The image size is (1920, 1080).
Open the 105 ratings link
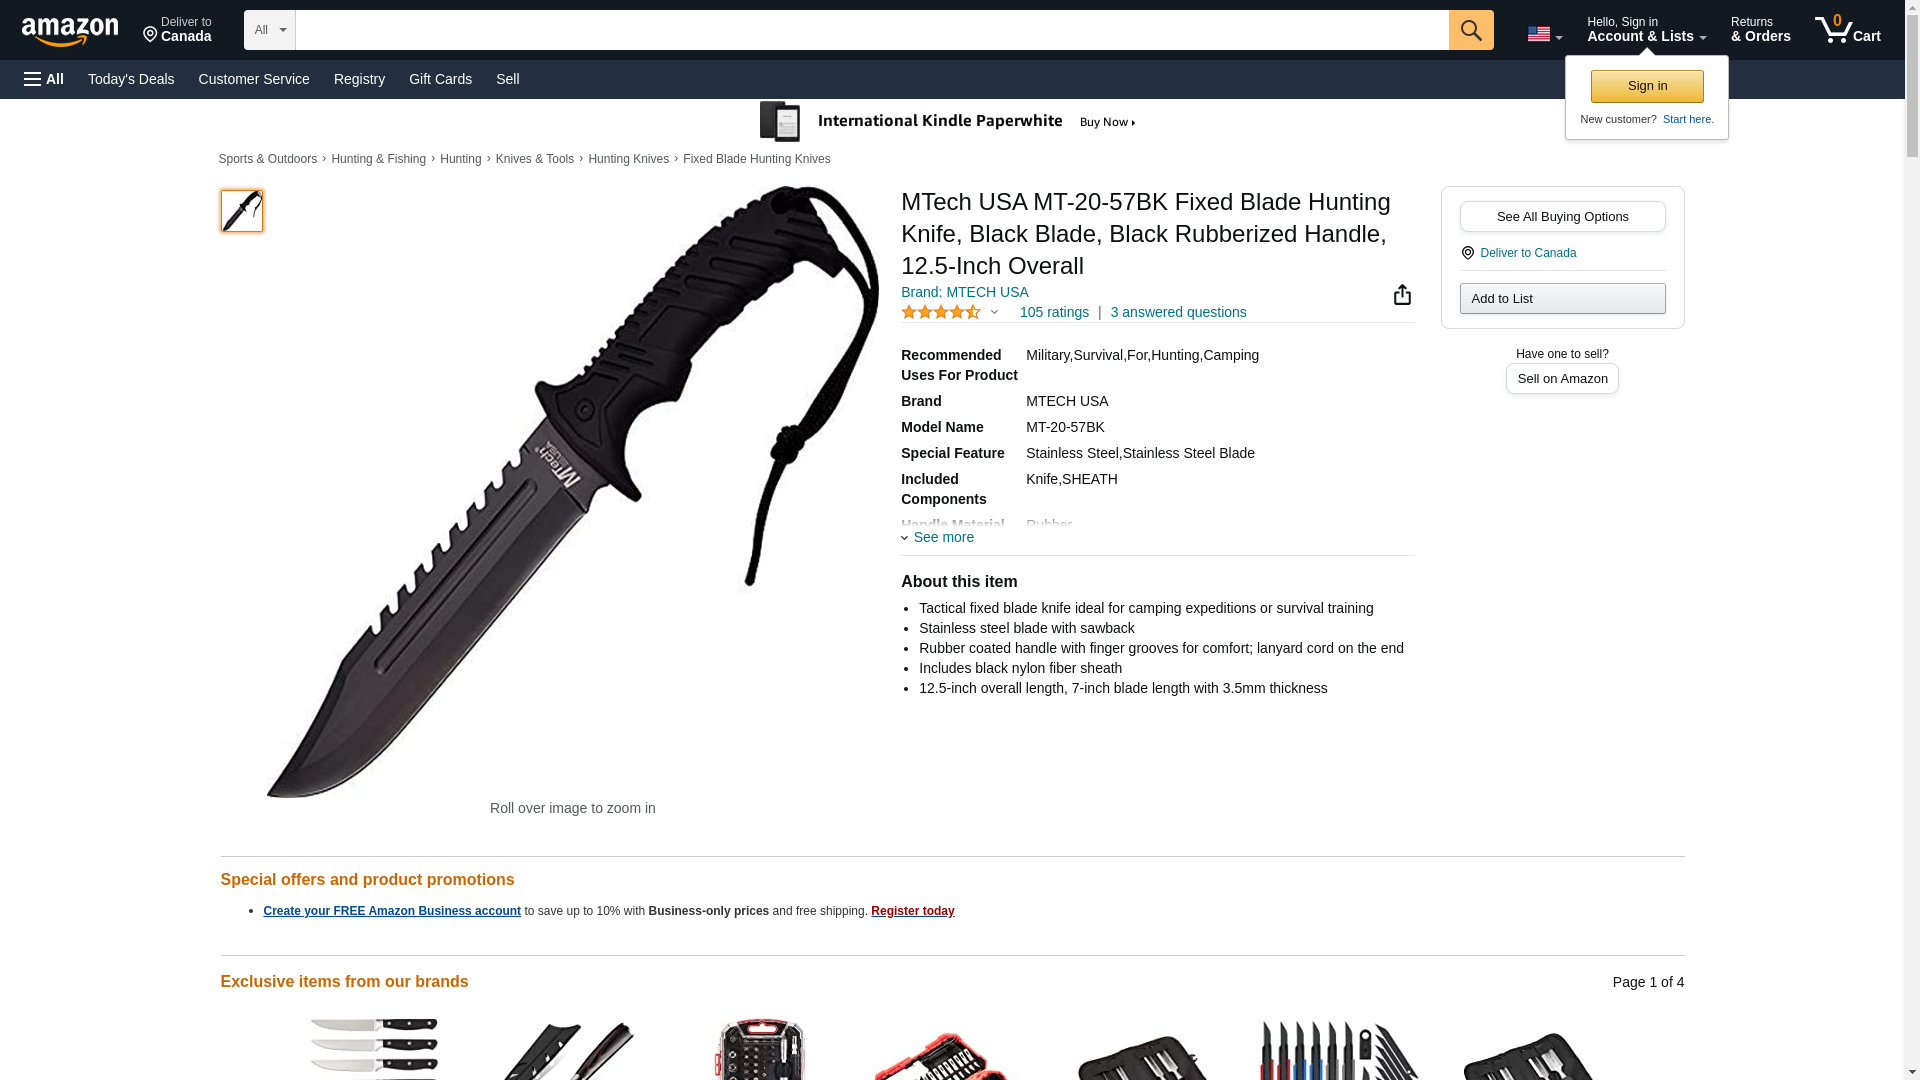click(1054, 312)
